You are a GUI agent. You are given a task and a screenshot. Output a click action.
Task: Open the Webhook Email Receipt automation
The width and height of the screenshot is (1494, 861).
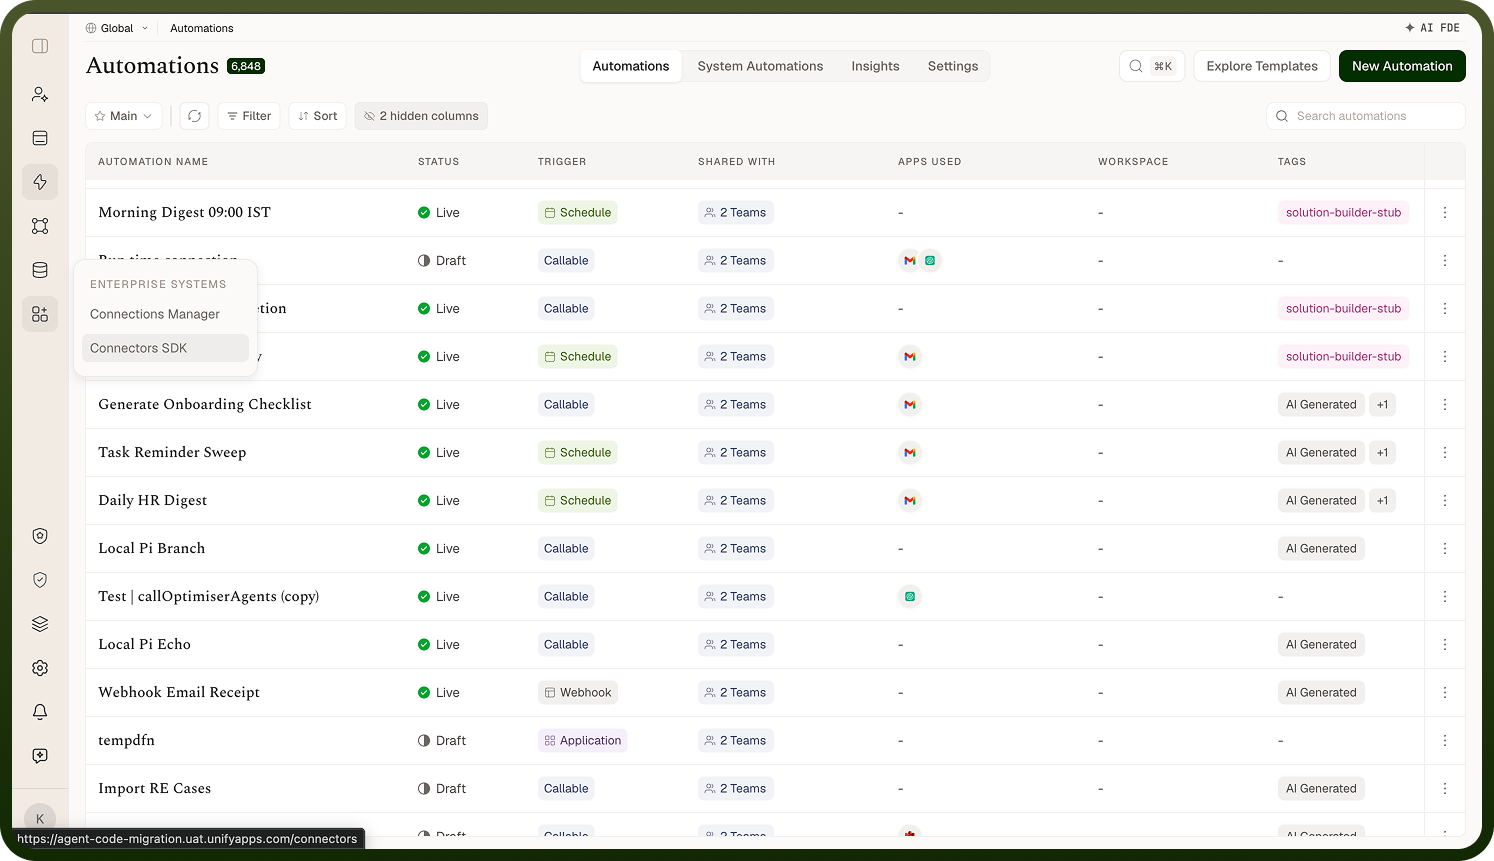(179, 693)
